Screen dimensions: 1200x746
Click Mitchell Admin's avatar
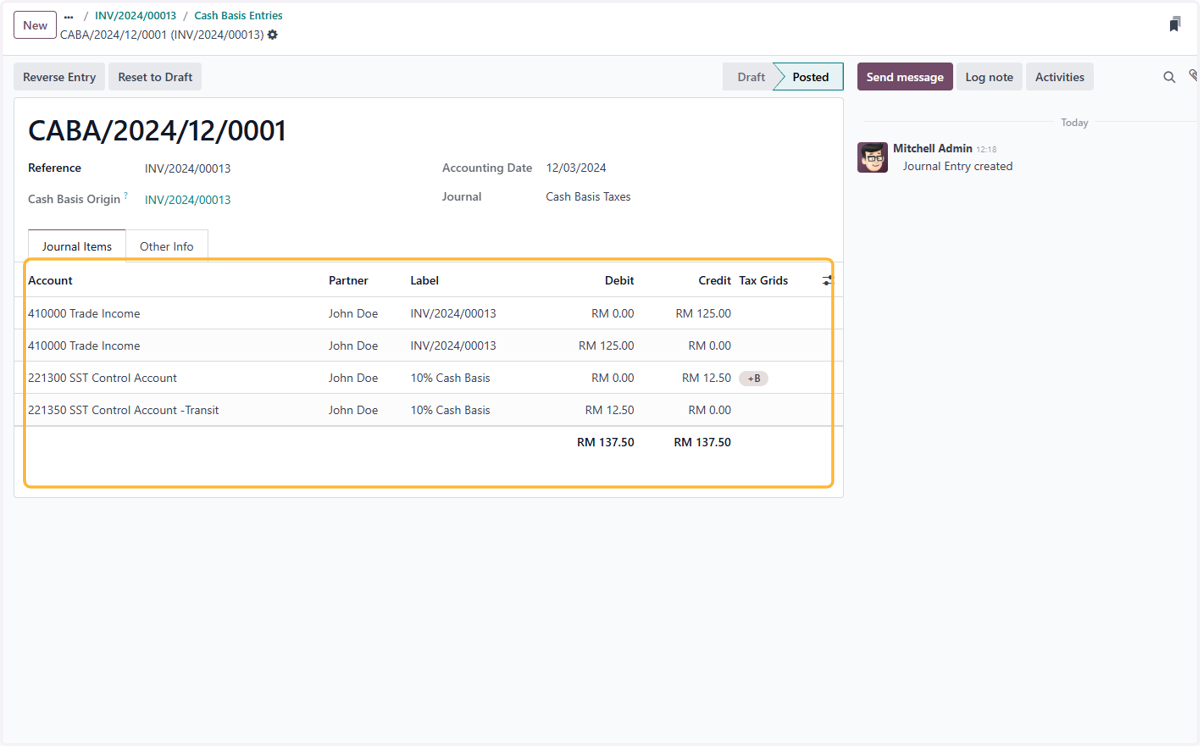(x=873, y=157)
